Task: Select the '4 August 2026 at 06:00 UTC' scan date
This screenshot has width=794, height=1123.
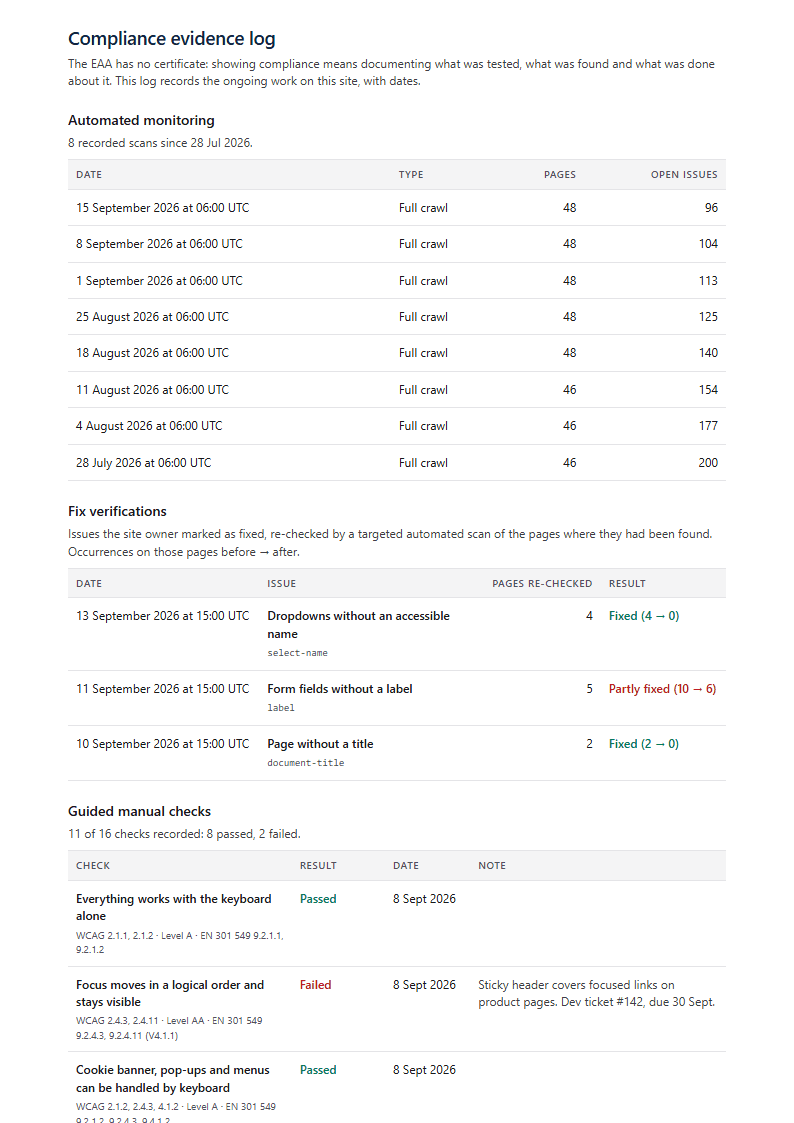Action: click(149, 425)
